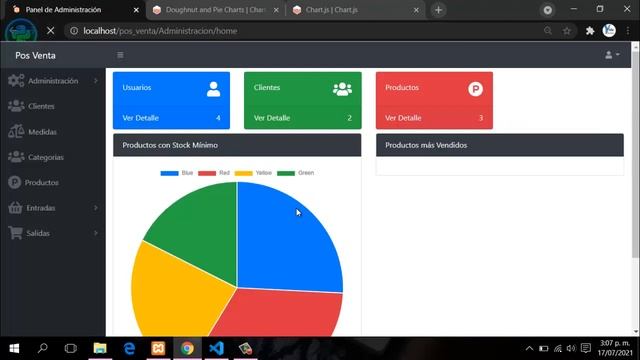This screenshot has height=360, width=640.
Task: Open Ver Detalle on the Clientes card
Action: point(272,118)
